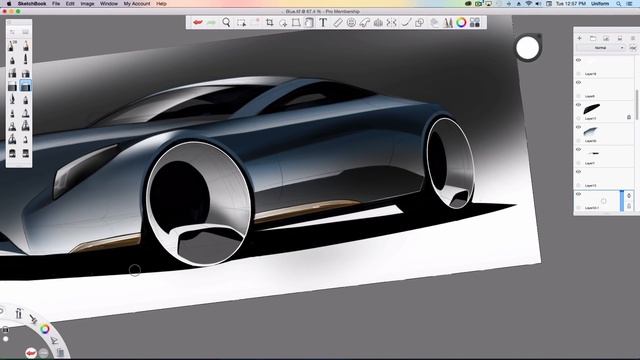Image resolution: width=640 pixels, height=360 pixels.
Task: Select the Zoom magnifier tool
Action: (x=226, y=22)
